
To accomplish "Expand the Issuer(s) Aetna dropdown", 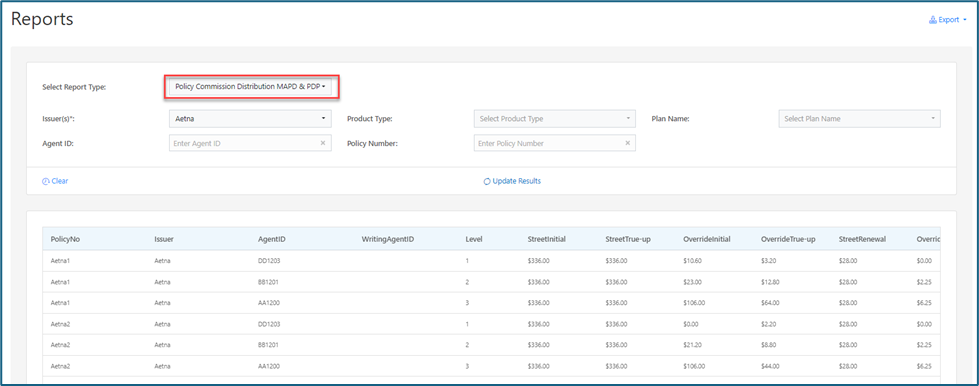I will (250, 118).
